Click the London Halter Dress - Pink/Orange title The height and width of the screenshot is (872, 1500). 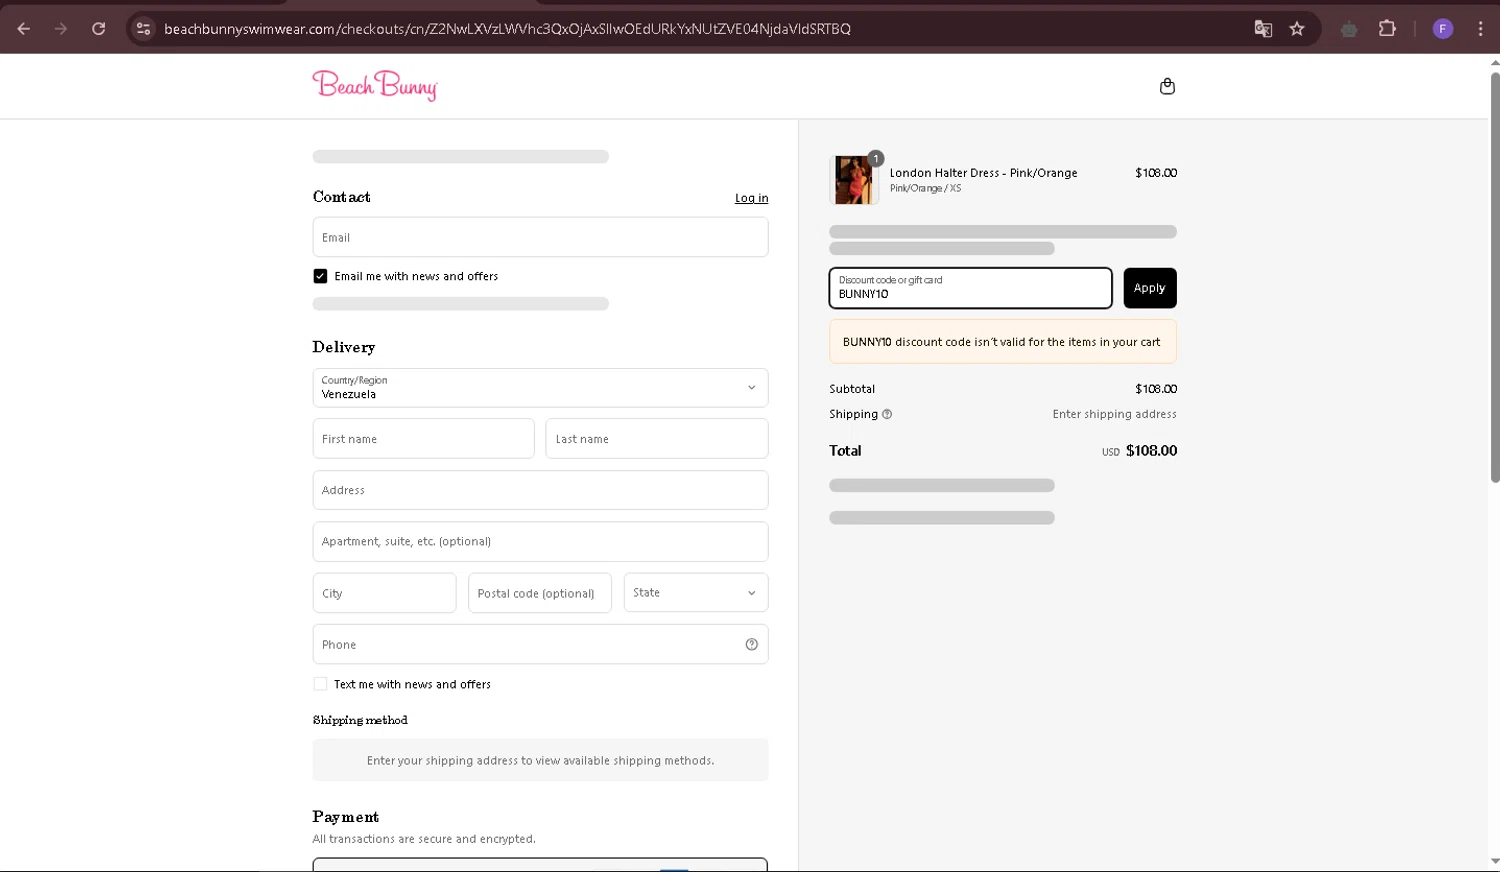[x=983, y=173]
